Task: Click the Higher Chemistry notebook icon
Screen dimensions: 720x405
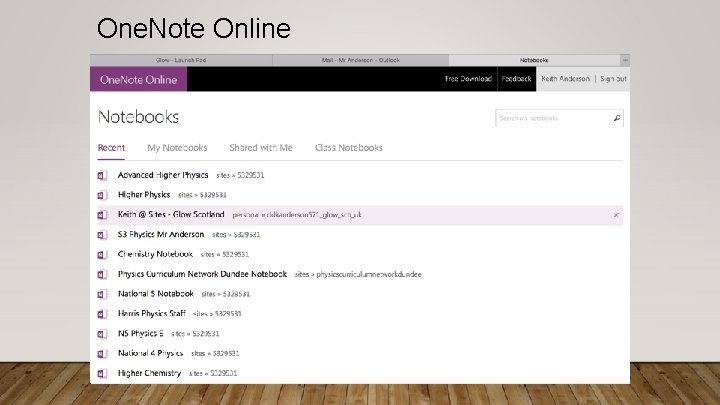Action: click(102, 373)
